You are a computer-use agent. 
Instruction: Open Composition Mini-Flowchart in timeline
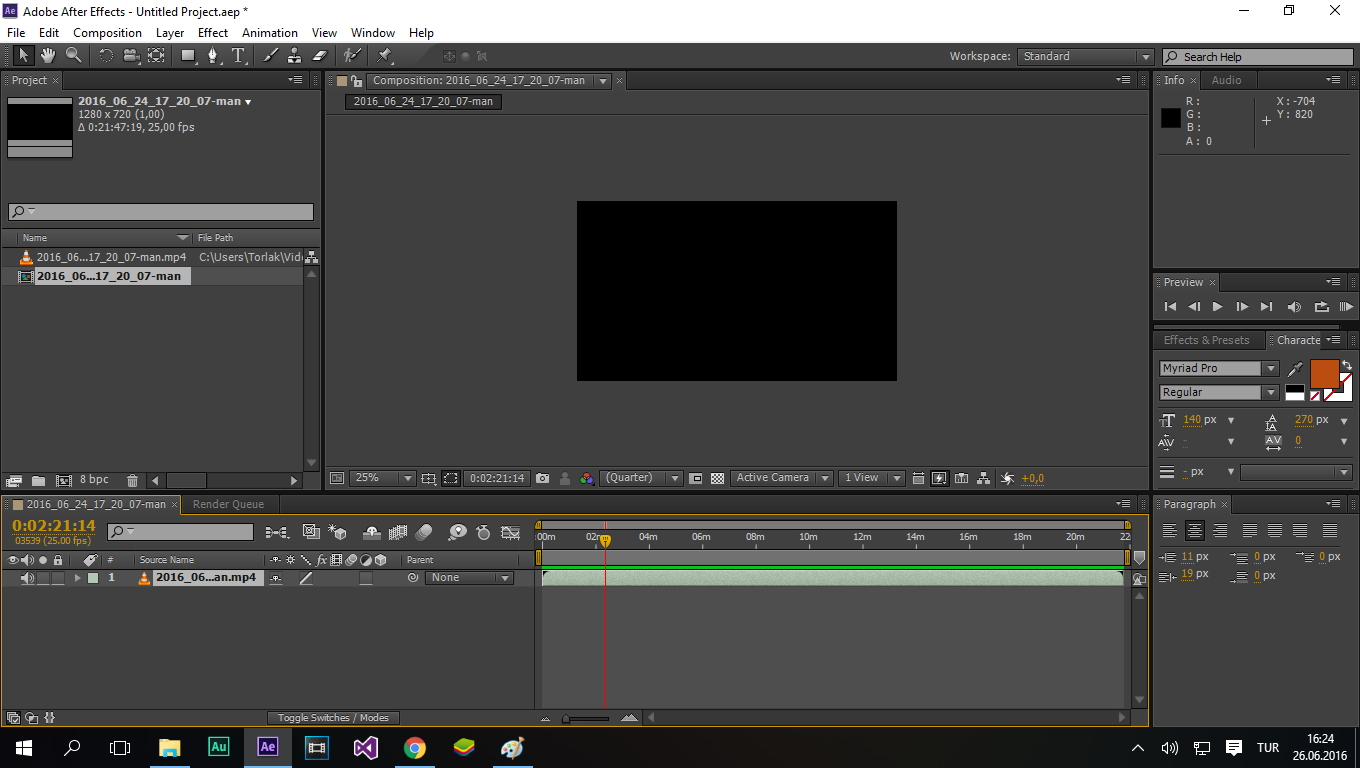click(x=277, y=532)
